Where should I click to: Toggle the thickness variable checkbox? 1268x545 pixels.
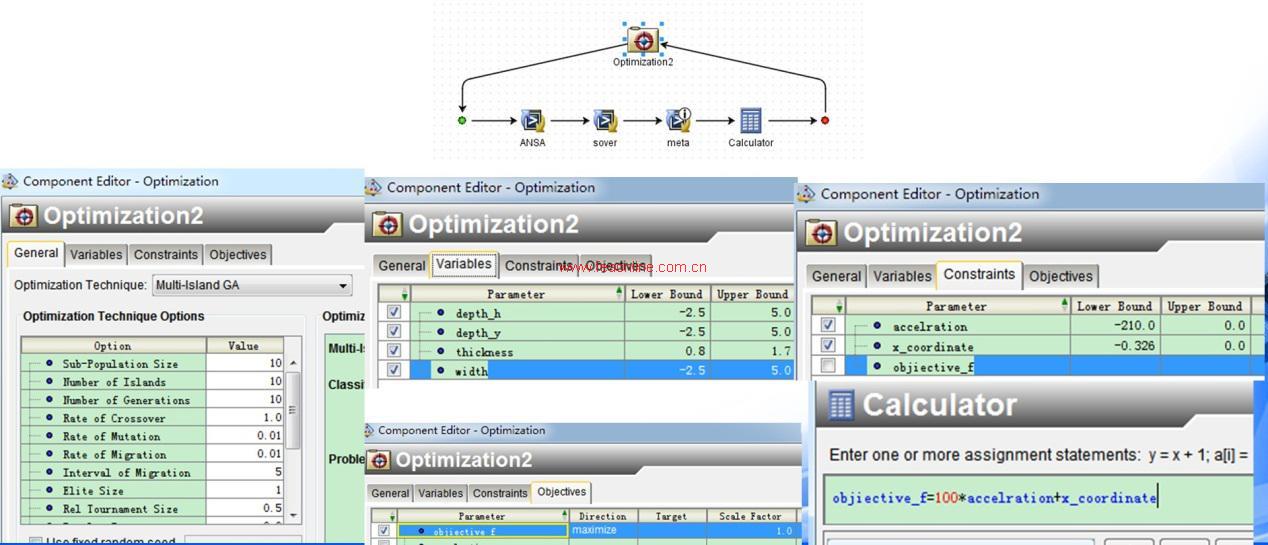(x=394, y=350)
